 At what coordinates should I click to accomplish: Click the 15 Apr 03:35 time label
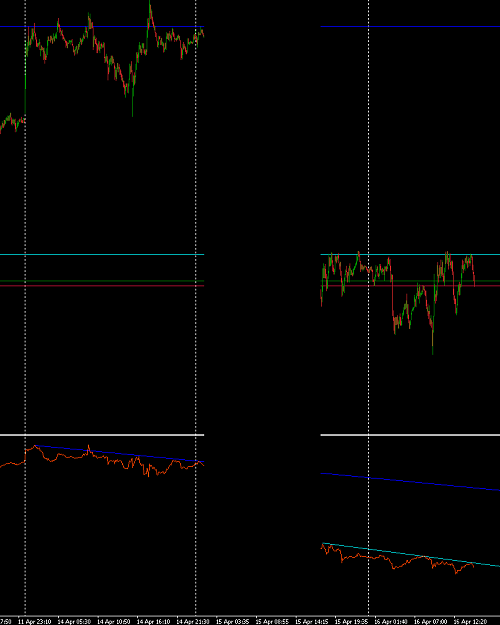232,621
